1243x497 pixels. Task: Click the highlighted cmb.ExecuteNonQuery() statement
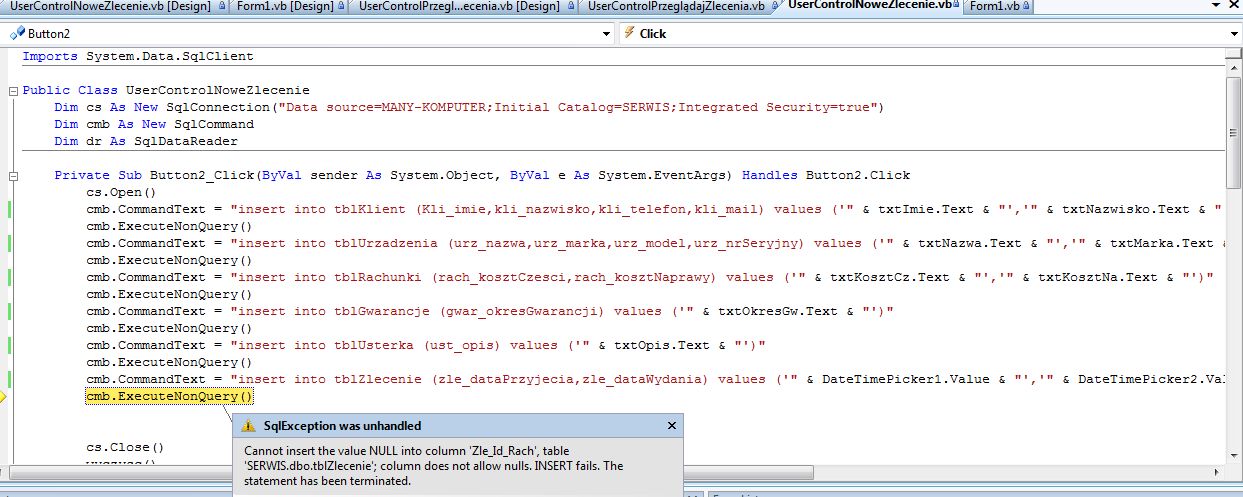(170, 397)
